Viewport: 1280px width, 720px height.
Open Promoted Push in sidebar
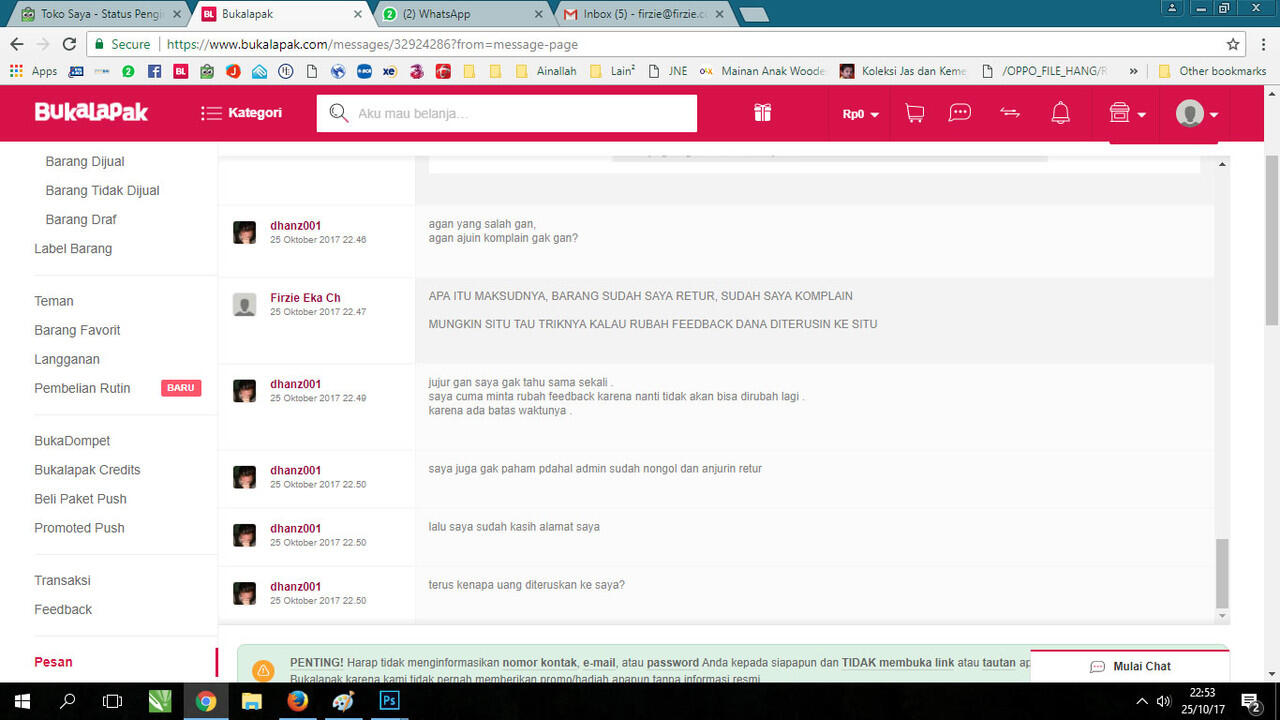tap(80, 528)
